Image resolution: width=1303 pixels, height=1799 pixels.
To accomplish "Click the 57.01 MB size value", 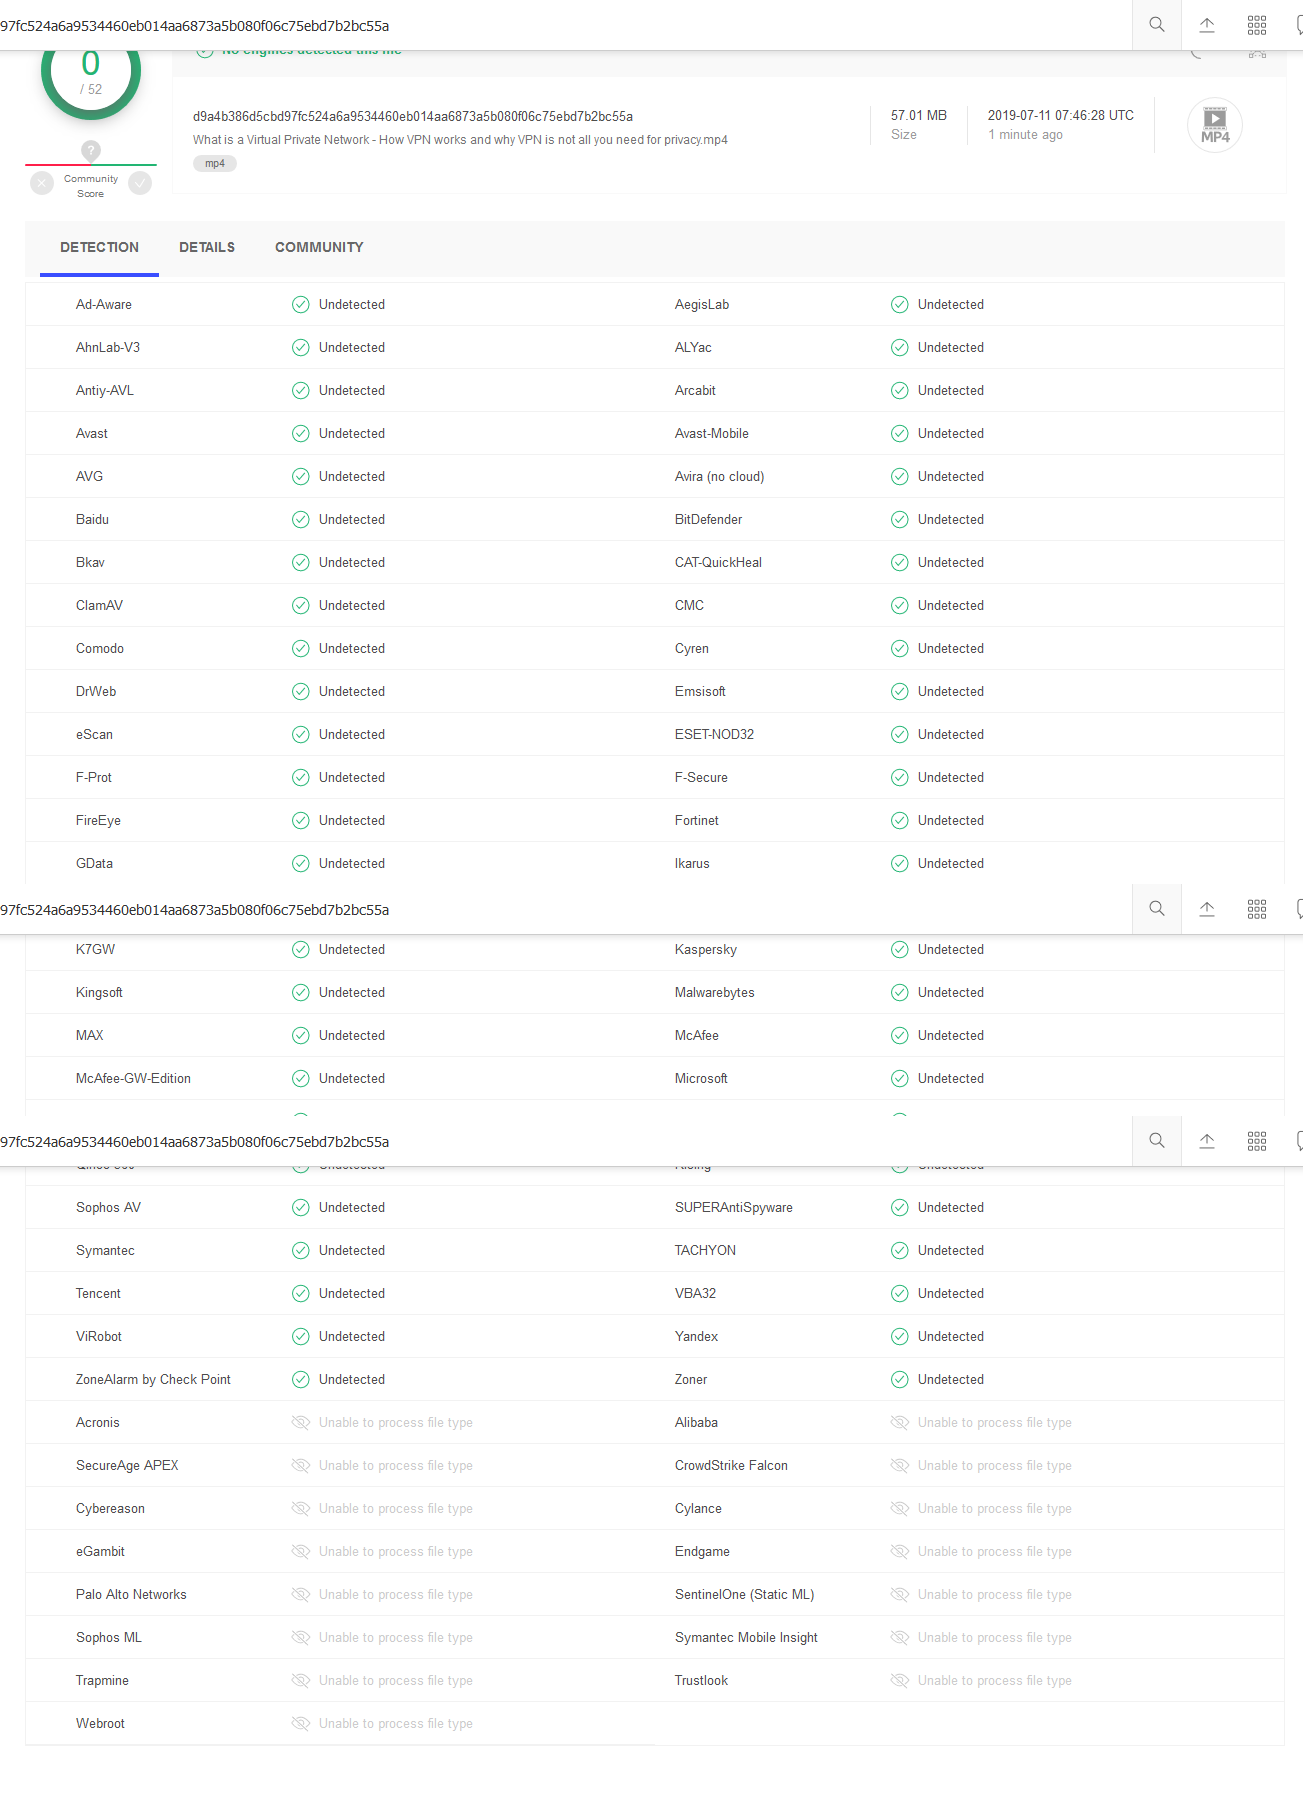I will tap(919, 115).
